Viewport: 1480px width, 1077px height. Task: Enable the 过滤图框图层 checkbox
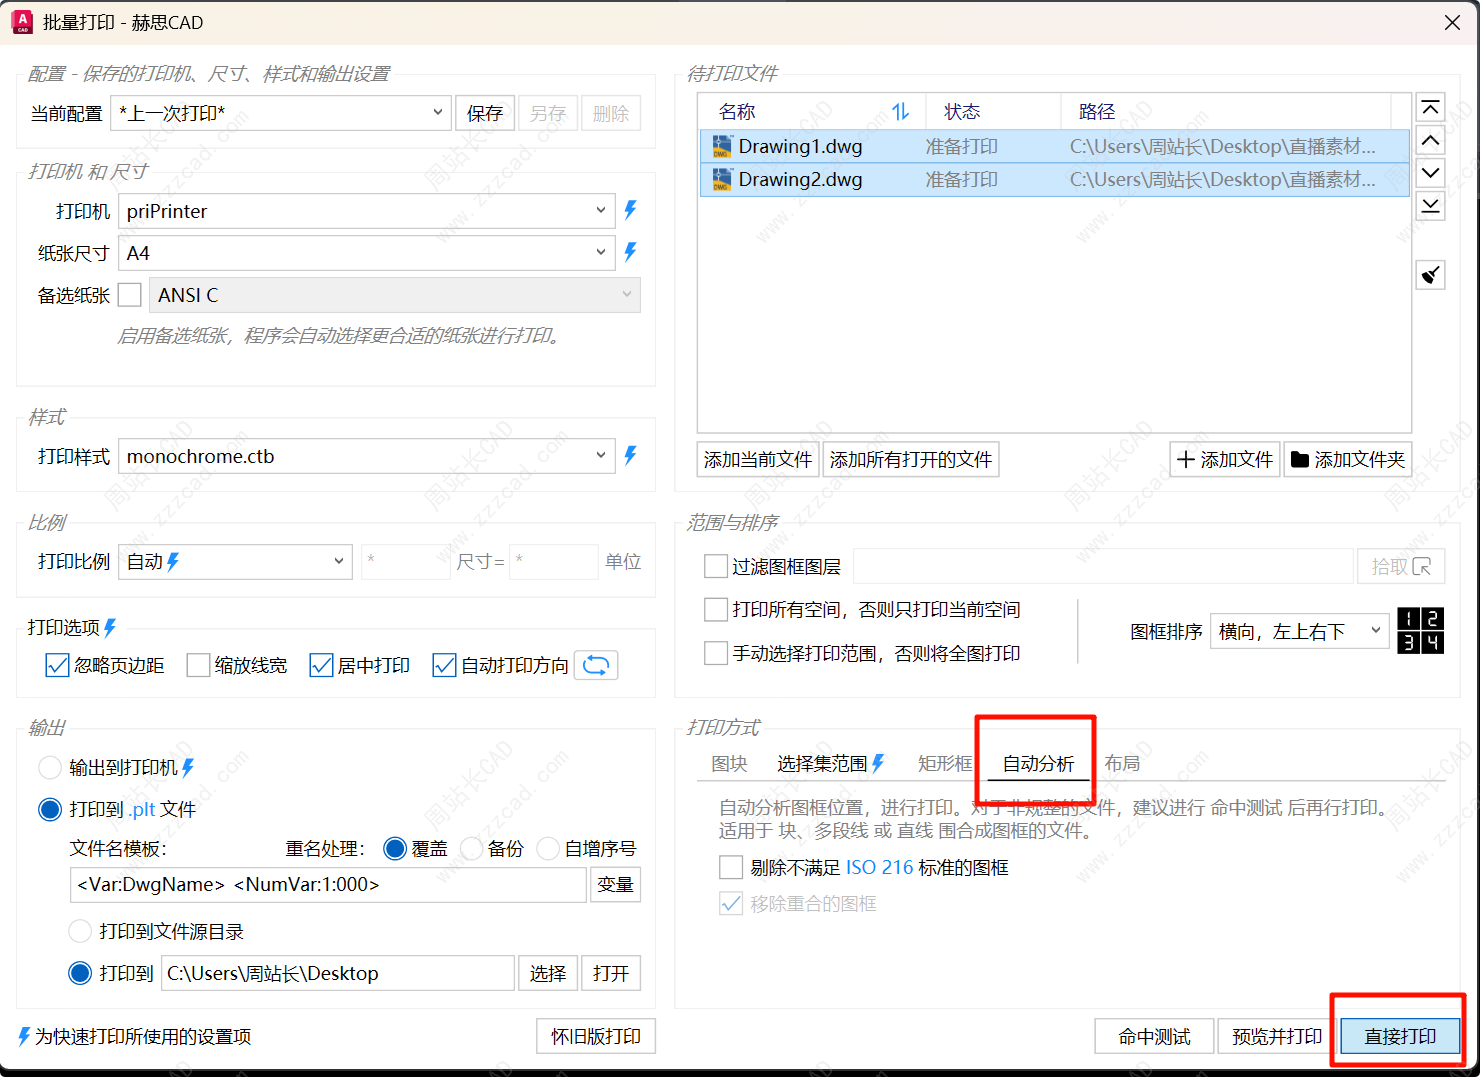[716, 567]
